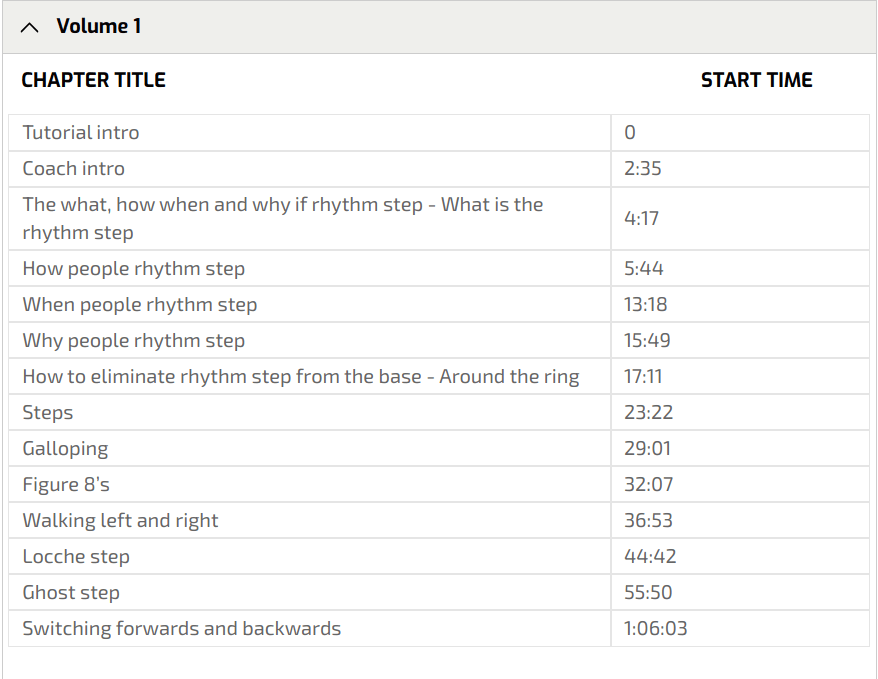
Task: Select the Coach intro chapter row
Action: coord(74,169)
